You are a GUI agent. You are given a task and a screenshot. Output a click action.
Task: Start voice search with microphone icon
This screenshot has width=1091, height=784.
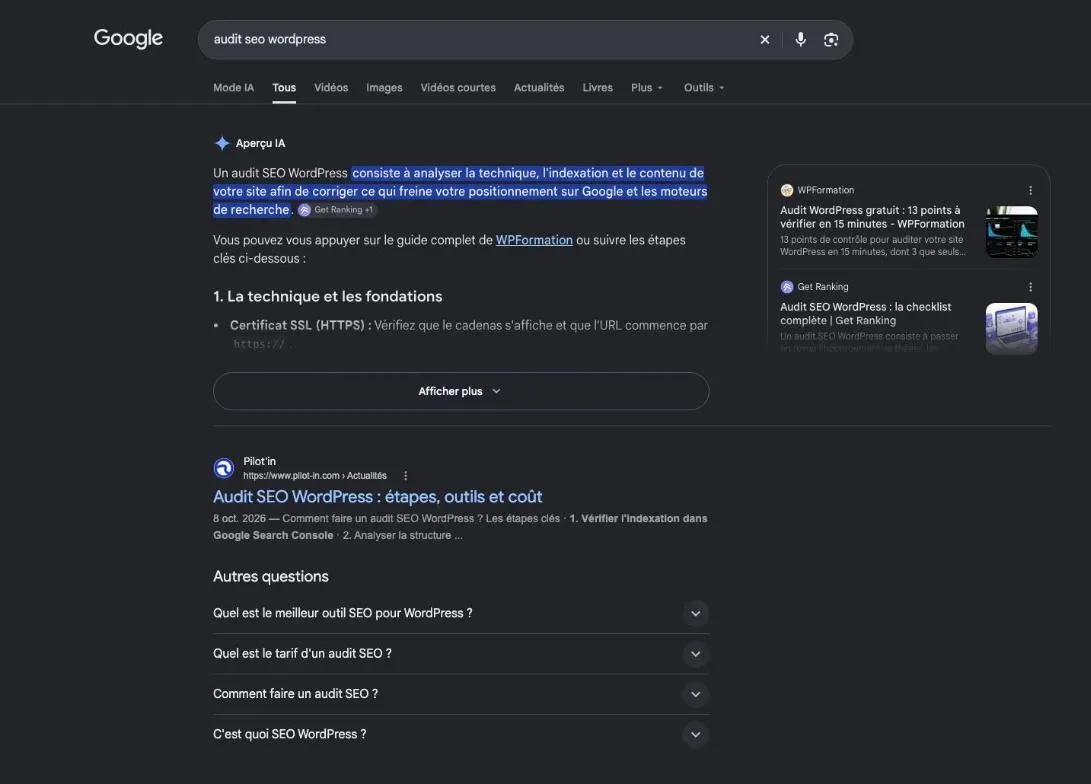[801, 40]
